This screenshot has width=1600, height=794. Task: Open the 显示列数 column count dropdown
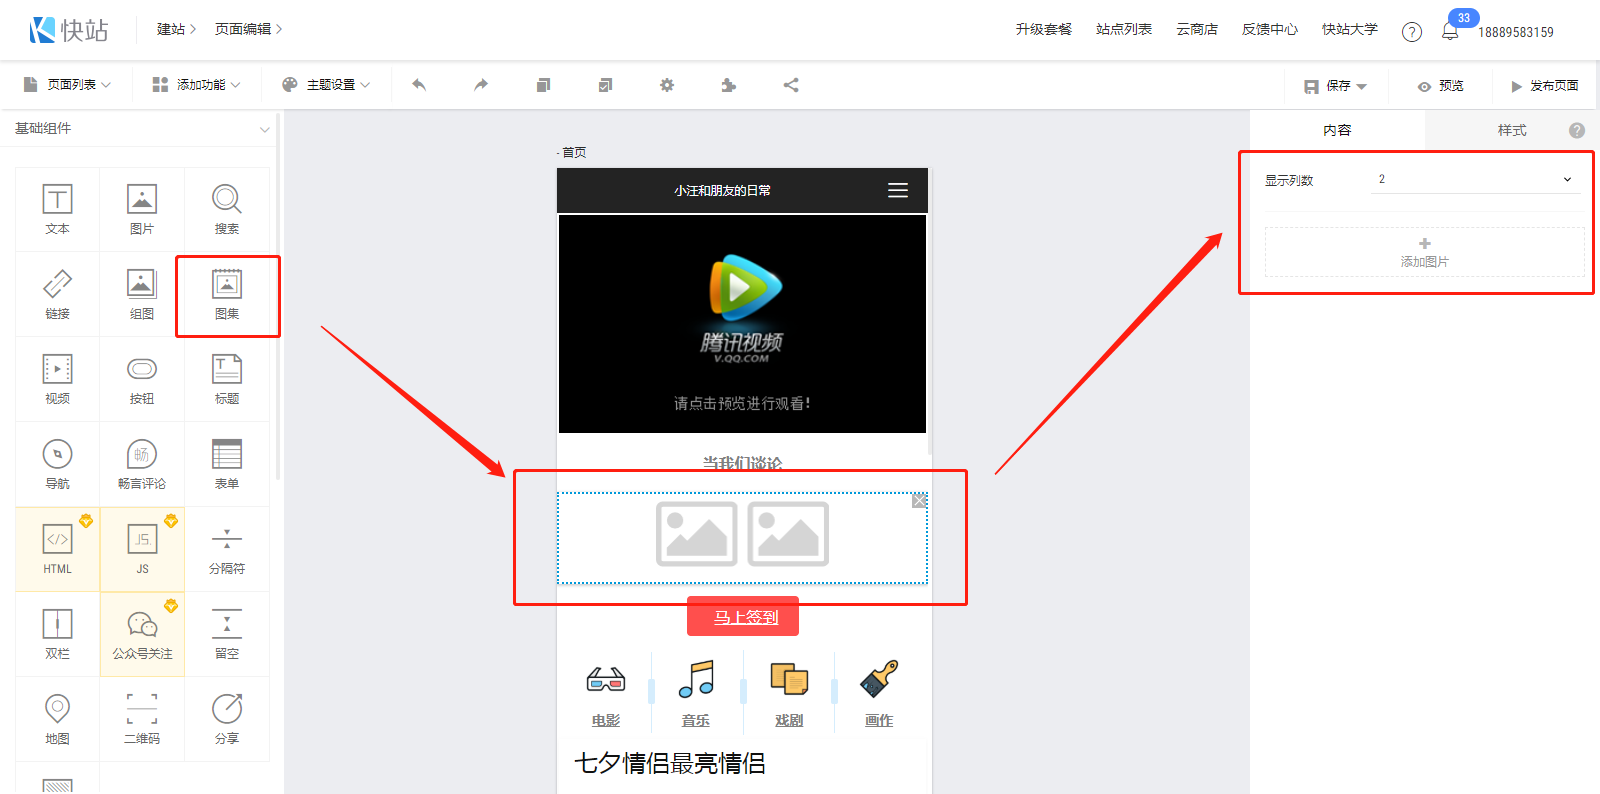(x=1475, y=180)
